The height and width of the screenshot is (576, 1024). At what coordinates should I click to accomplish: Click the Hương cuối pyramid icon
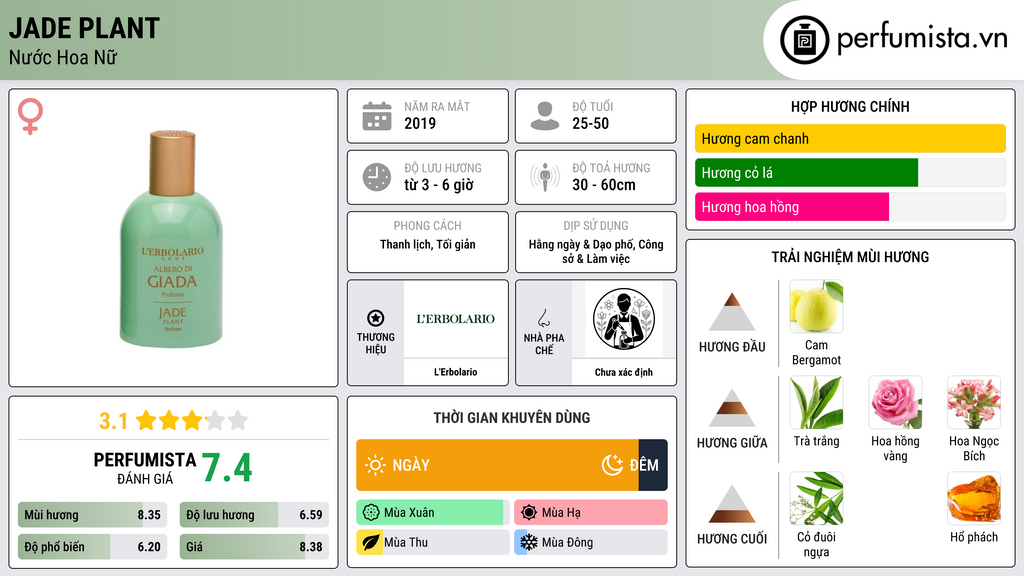732,504
